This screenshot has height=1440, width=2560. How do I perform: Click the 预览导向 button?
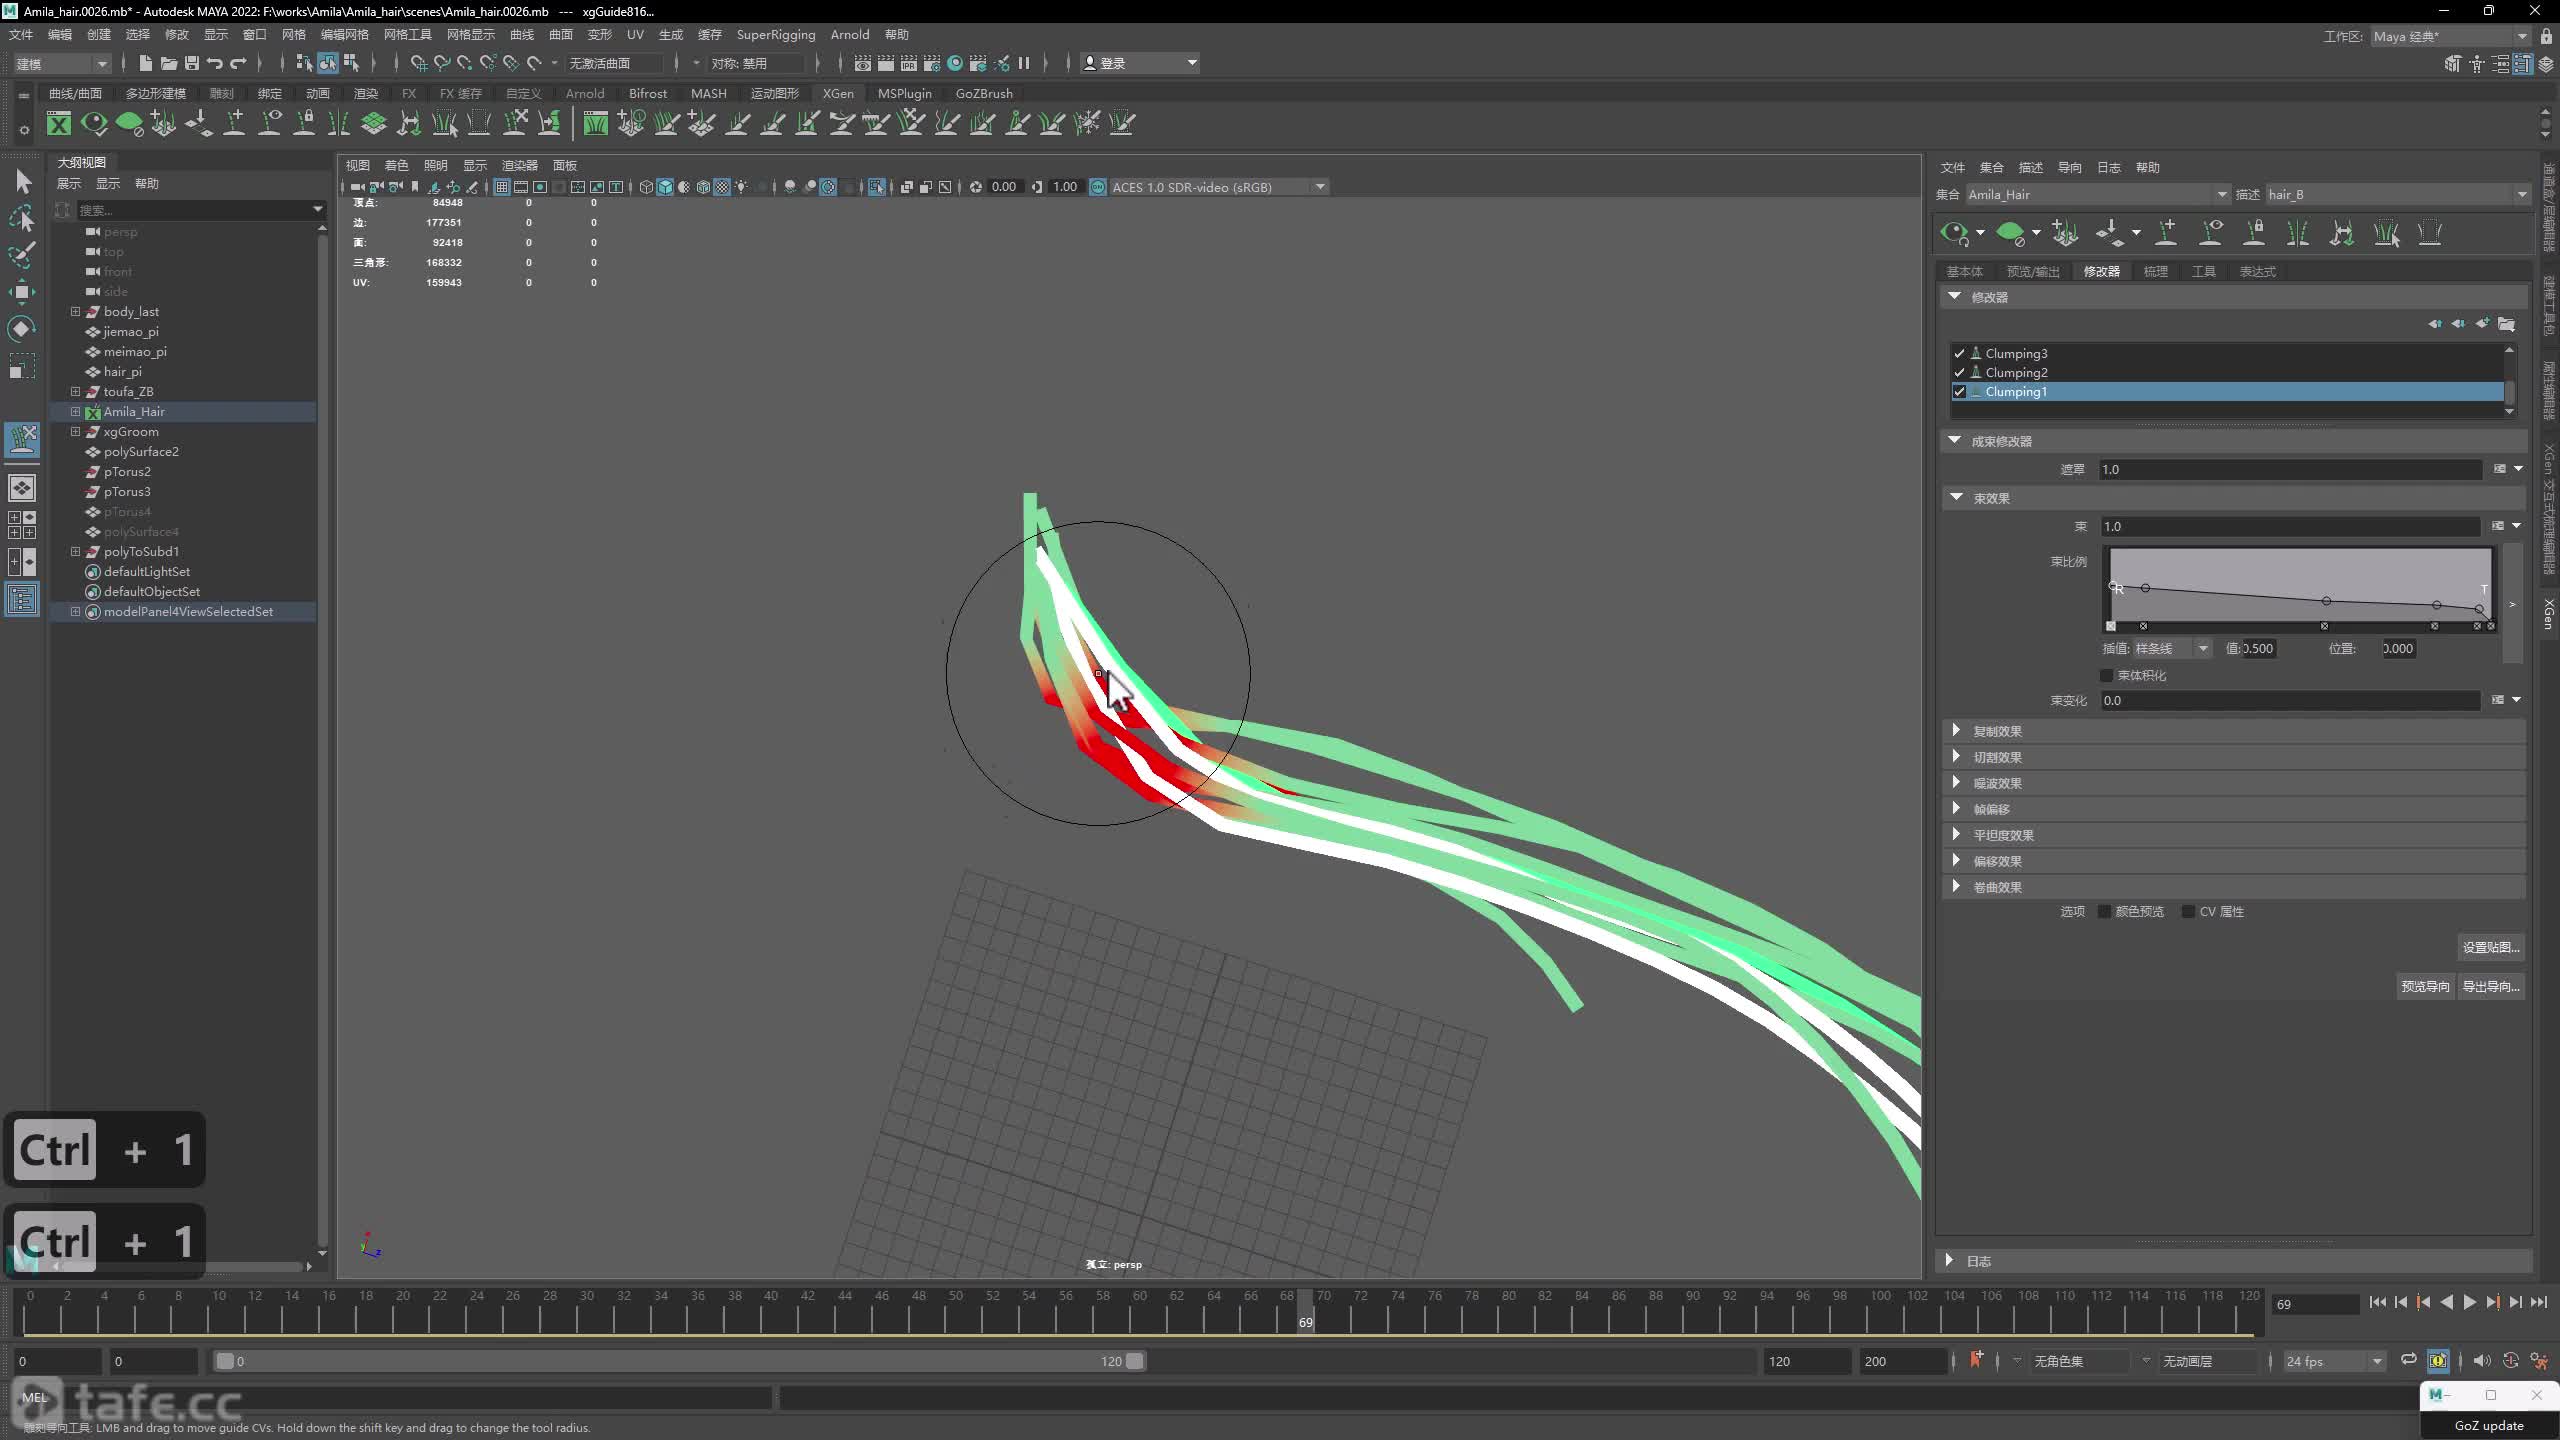(2425, 987)
